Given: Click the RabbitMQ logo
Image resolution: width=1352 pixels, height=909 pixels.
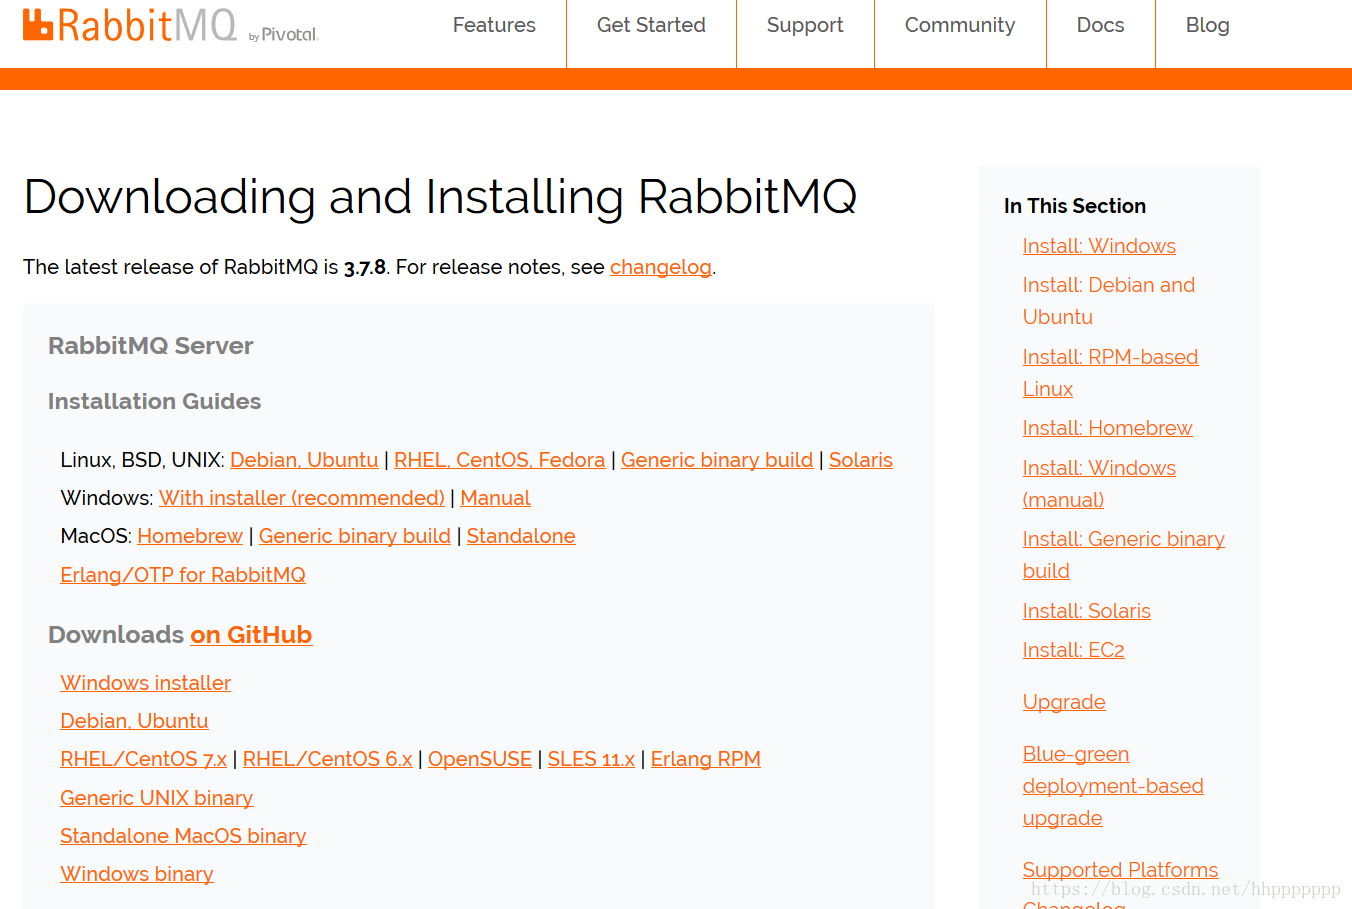Looking at the screenshot, I should 130,25.
